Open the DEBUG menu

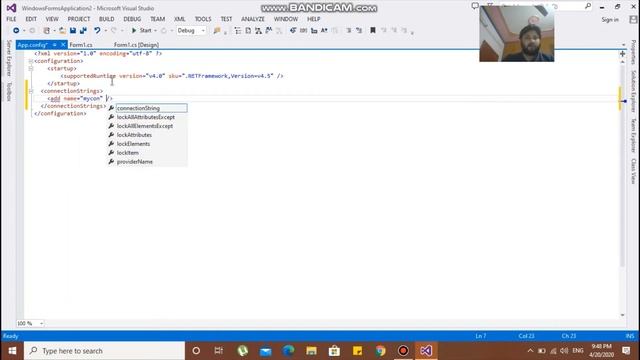tap(132, 19)
